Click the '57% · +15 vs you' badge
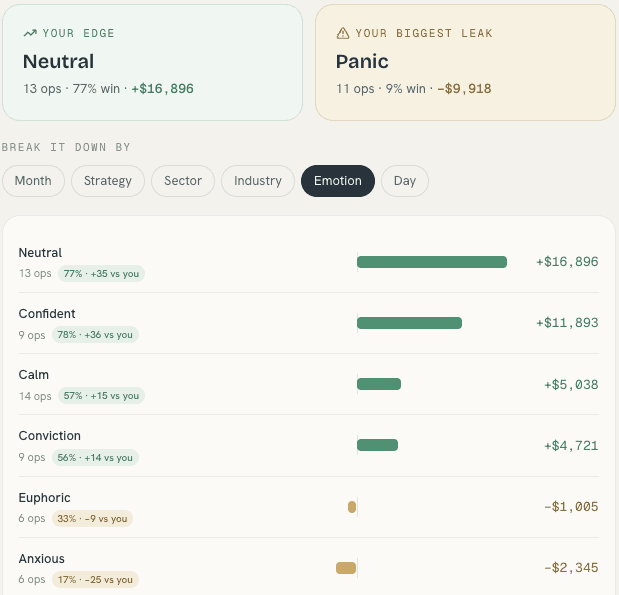Viewport: 619px width, 595px height. tap(101, 396)
